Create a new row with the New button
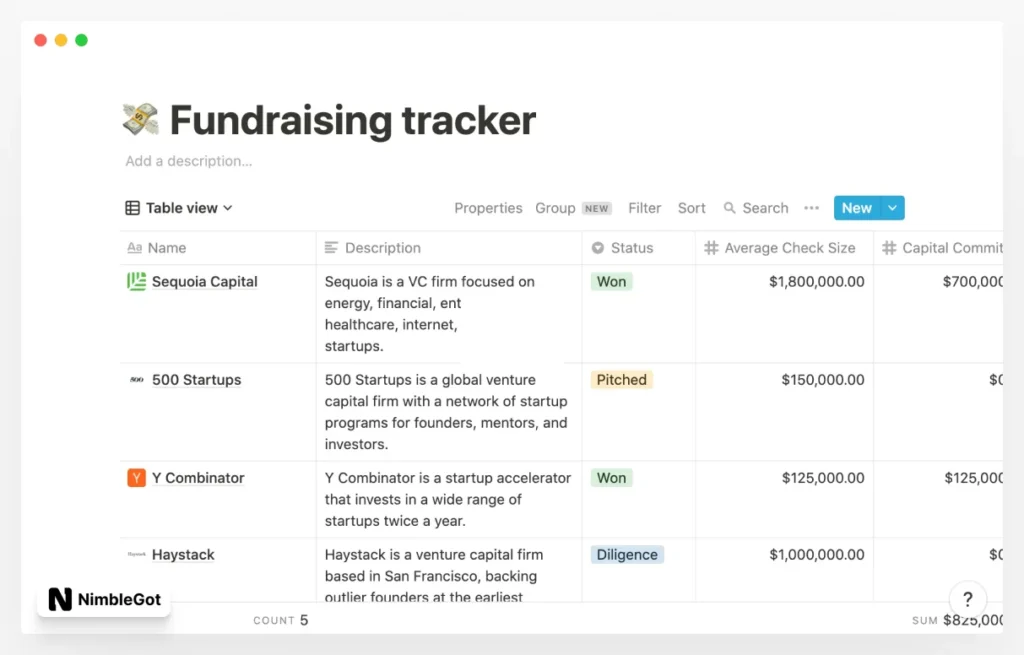Screen dimensions: 1024x655 [x=857, y=207]
